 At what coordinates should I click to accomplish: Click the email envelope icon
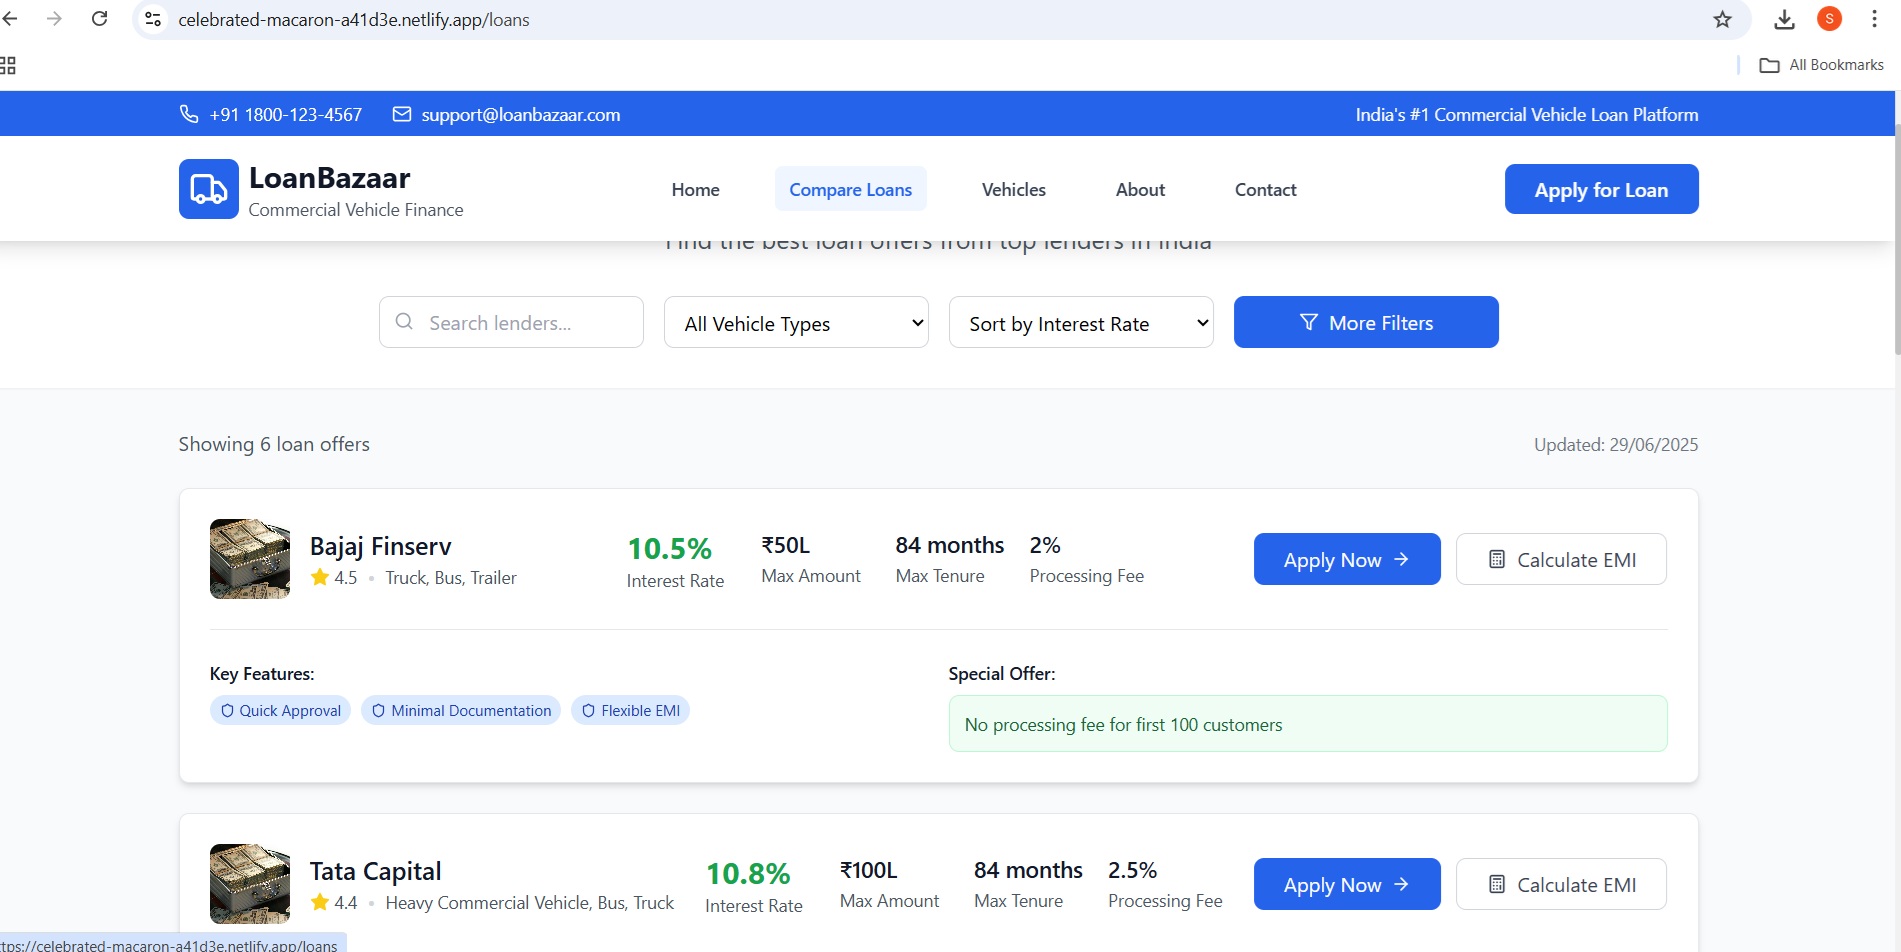402,114
